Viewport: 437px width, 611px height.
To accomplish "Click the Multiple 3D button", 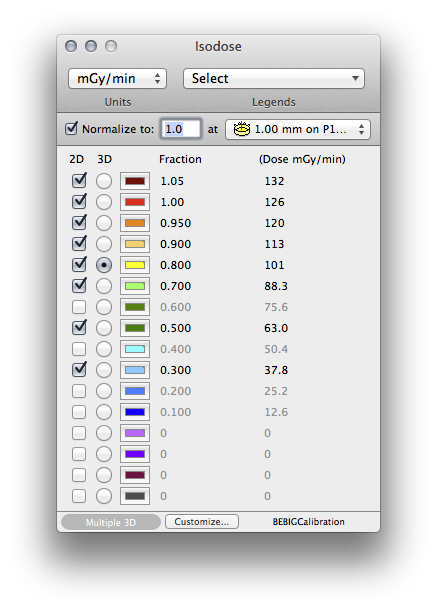I will (x=111, y=522).
